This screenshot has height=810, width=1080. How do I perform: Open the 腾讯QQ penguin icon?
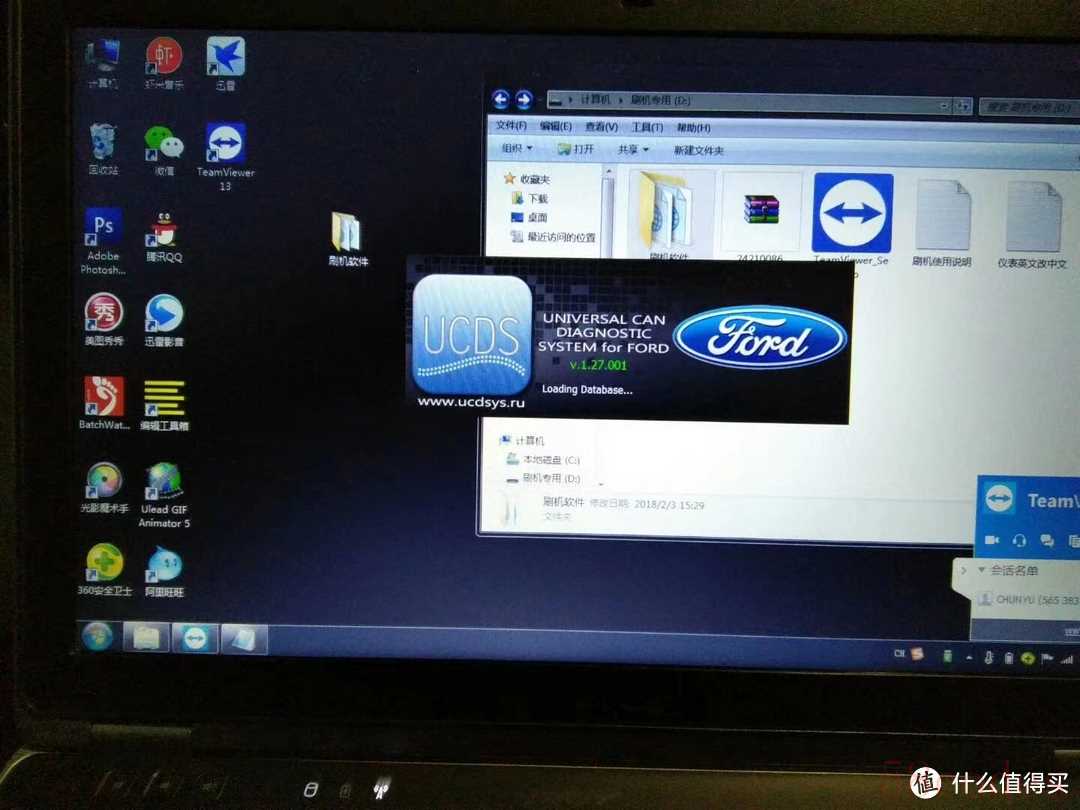(164, 237)
